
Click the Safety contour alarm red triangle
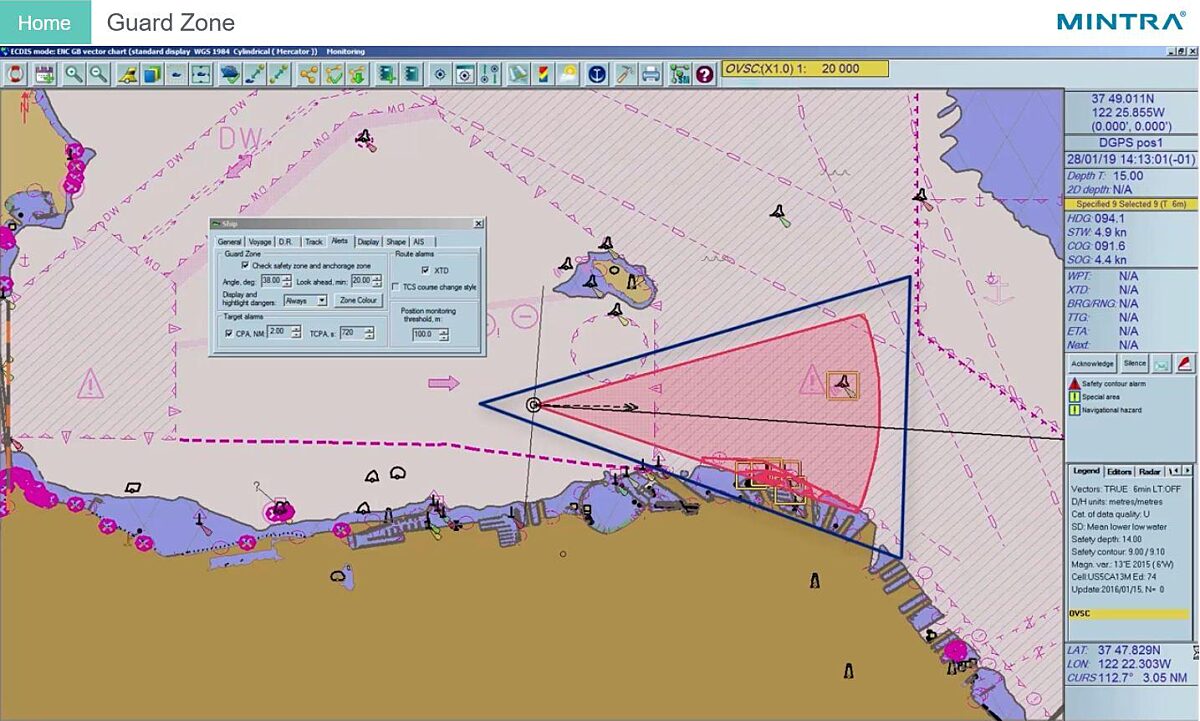click(x=1074, y=383)
